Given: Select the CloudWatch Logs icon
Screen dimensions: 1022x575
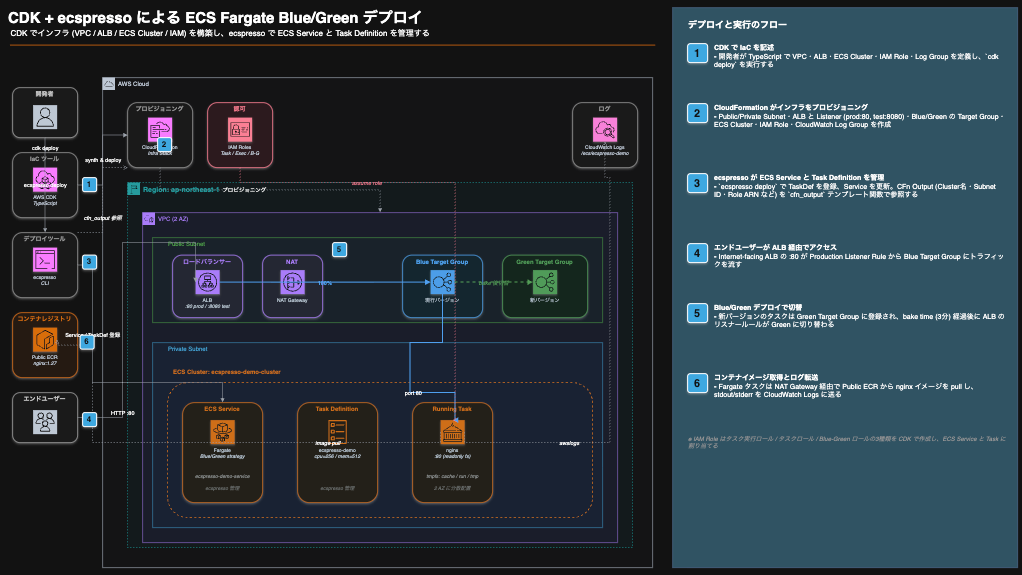Looking at the screenshot, I should point(604,130).
